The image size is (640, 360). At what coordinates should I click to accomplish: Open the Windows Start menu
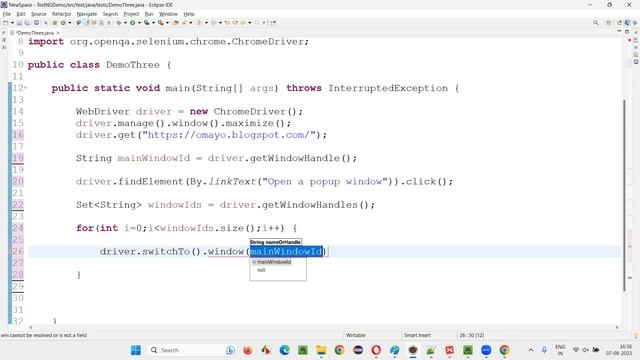tap(136, 350)
